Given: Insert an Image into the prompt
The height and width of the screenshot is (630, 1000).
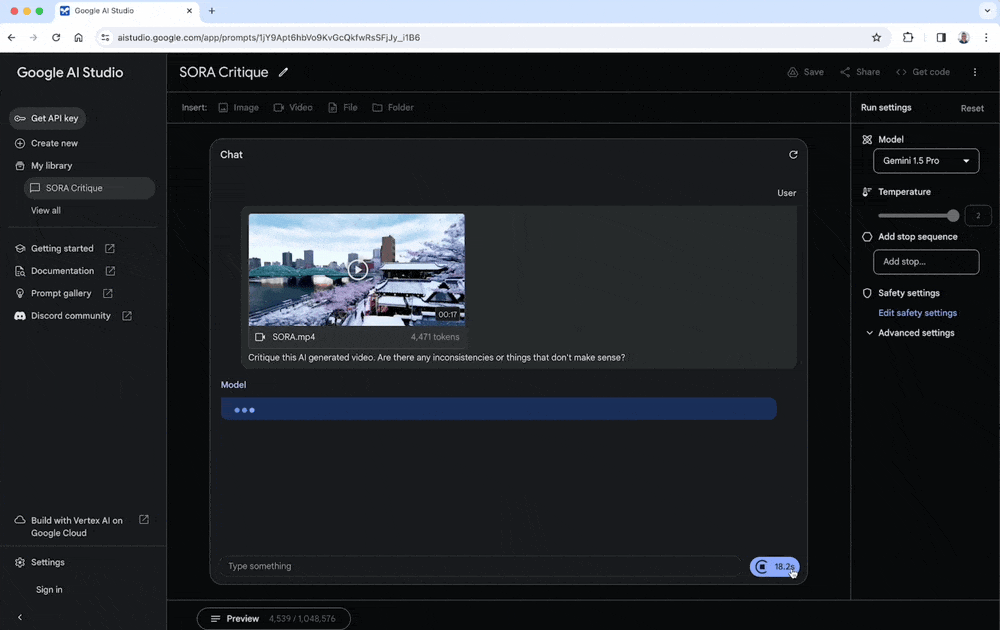Looking at the screenshot, I should [238, 108].
